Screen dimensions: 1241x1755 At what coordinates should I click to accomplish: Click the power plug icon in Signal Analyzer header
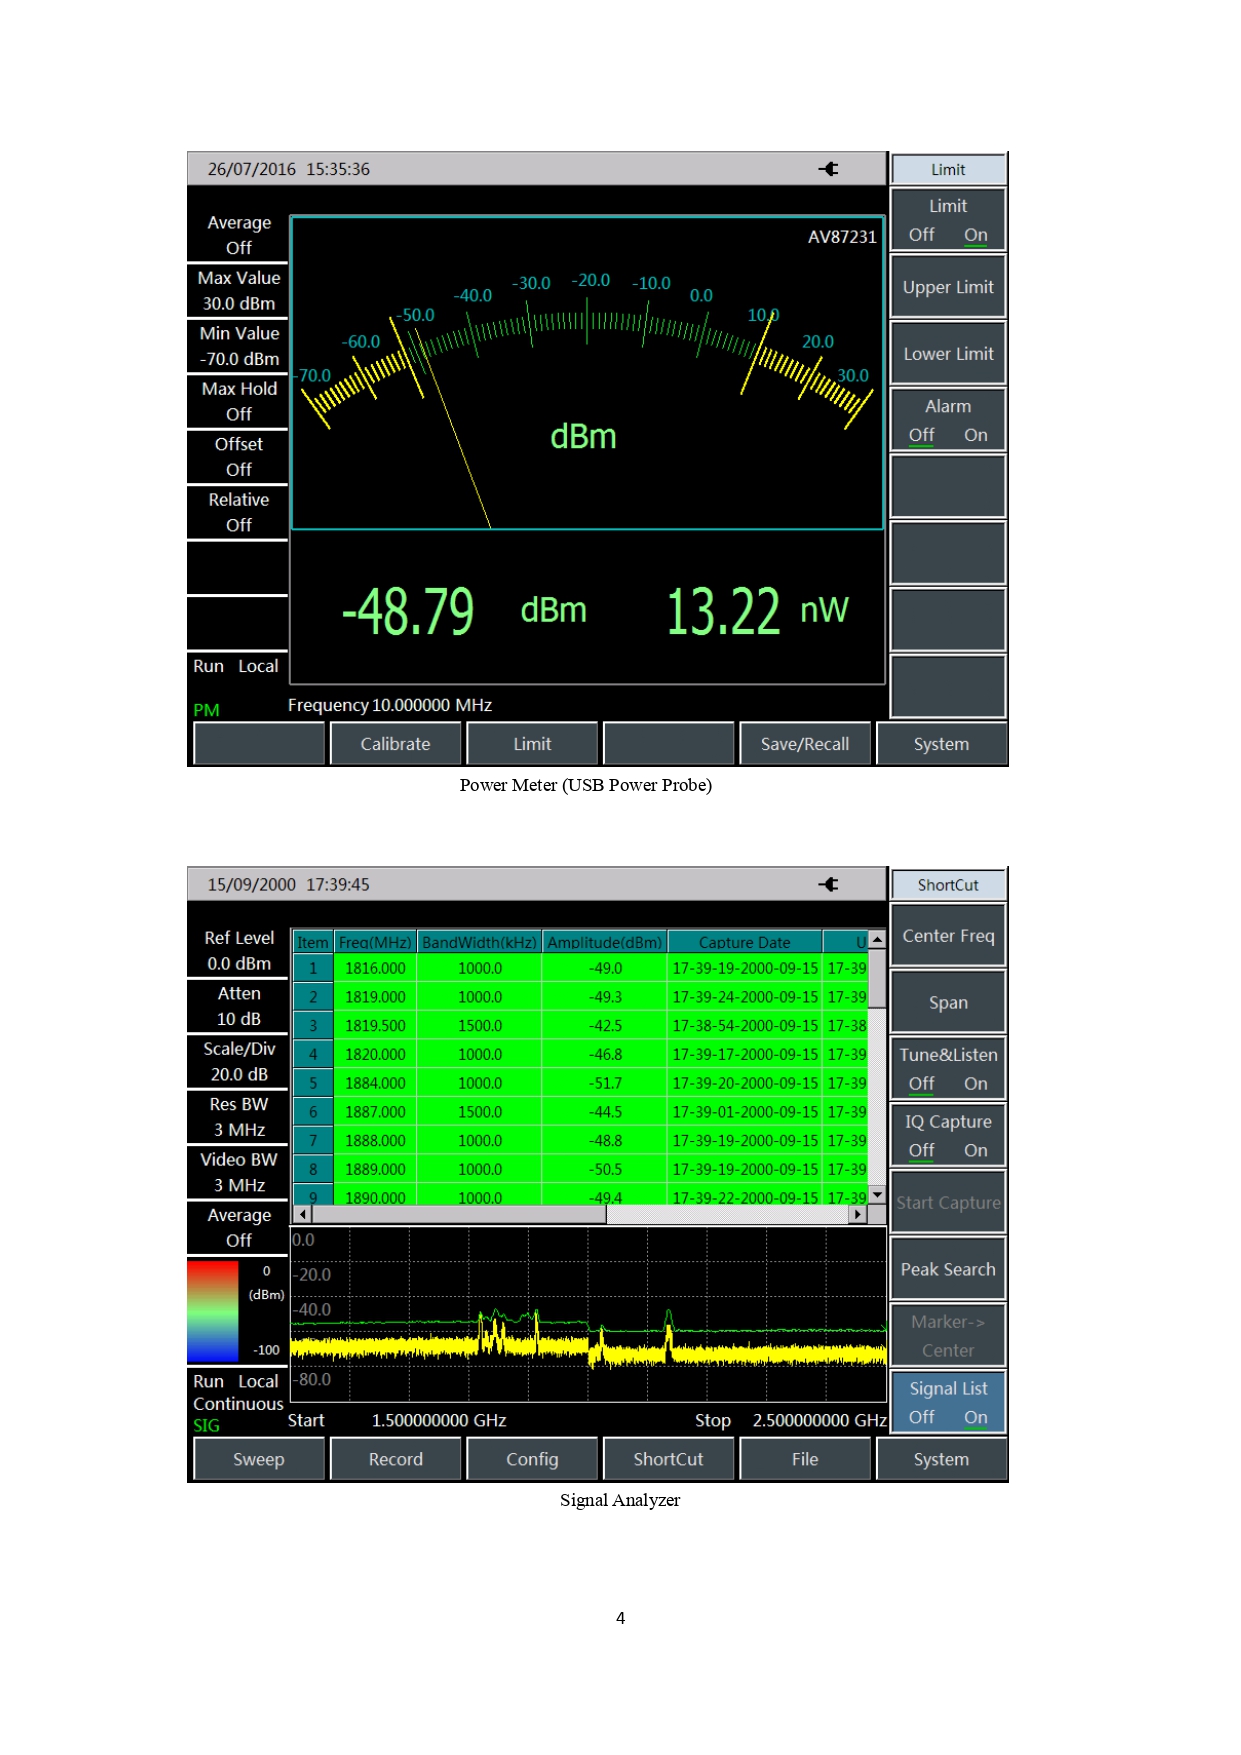[828, 884]
